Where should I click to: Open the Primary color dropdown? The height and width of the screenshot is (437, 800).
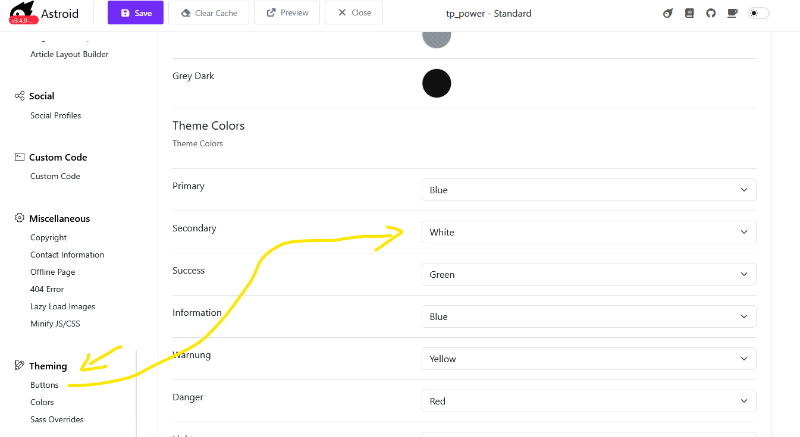(x=588, y=190)
